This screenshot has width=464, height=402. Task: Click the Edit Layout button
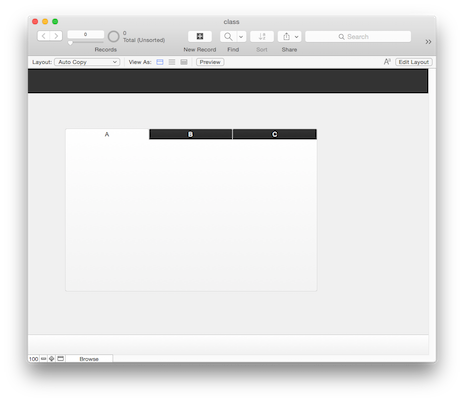(414, 62)
